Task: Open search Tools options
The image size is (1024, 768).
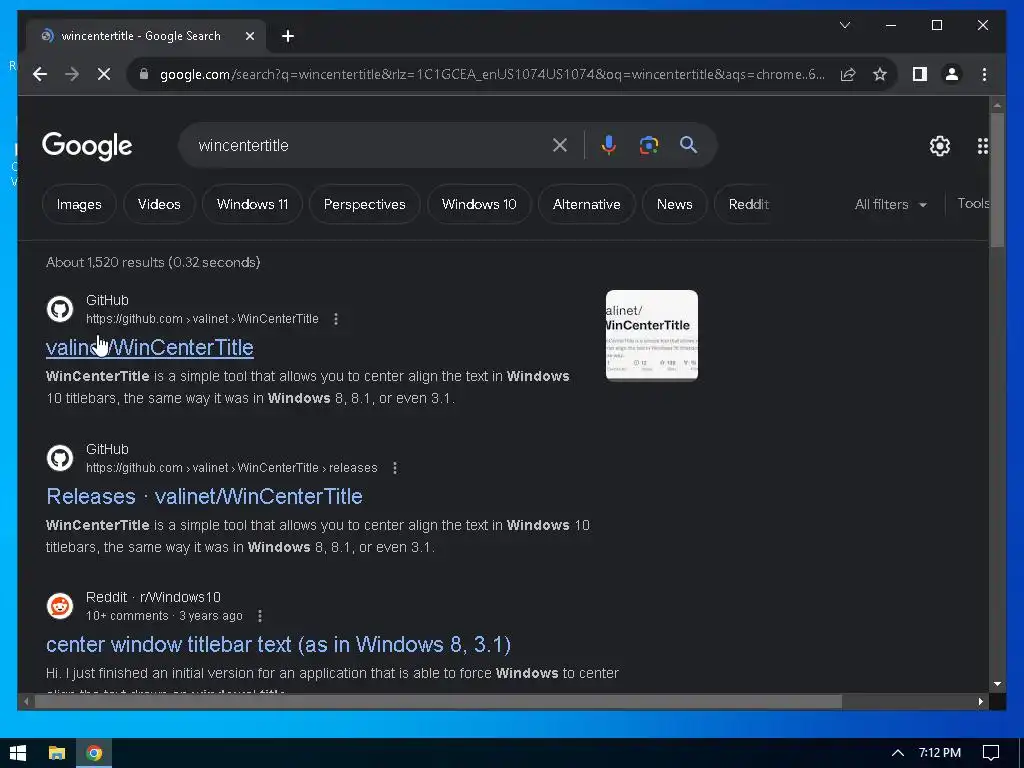Action: coord(973,204)
